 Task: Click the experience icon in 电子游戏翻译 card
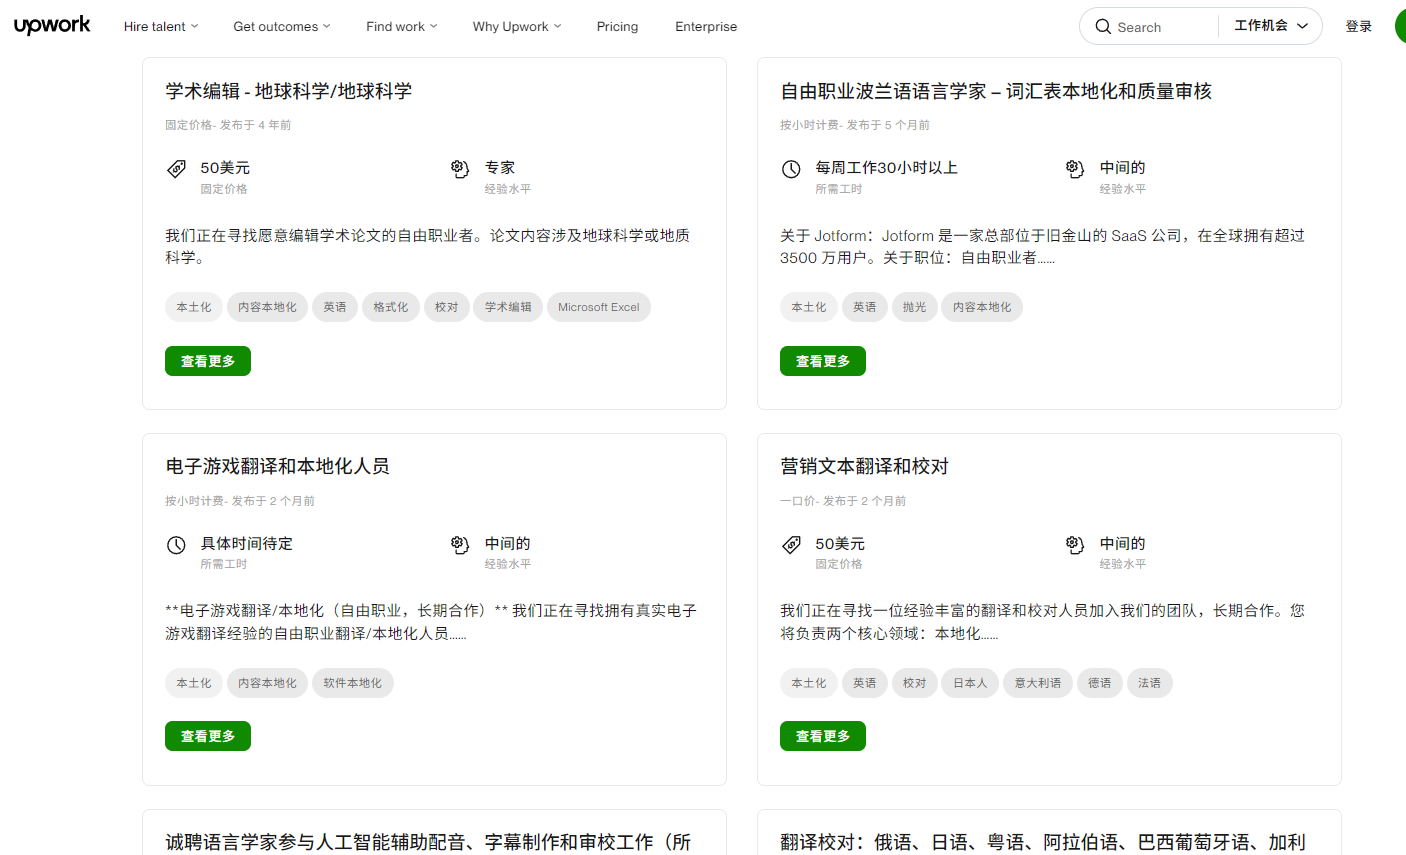(460, 545)
